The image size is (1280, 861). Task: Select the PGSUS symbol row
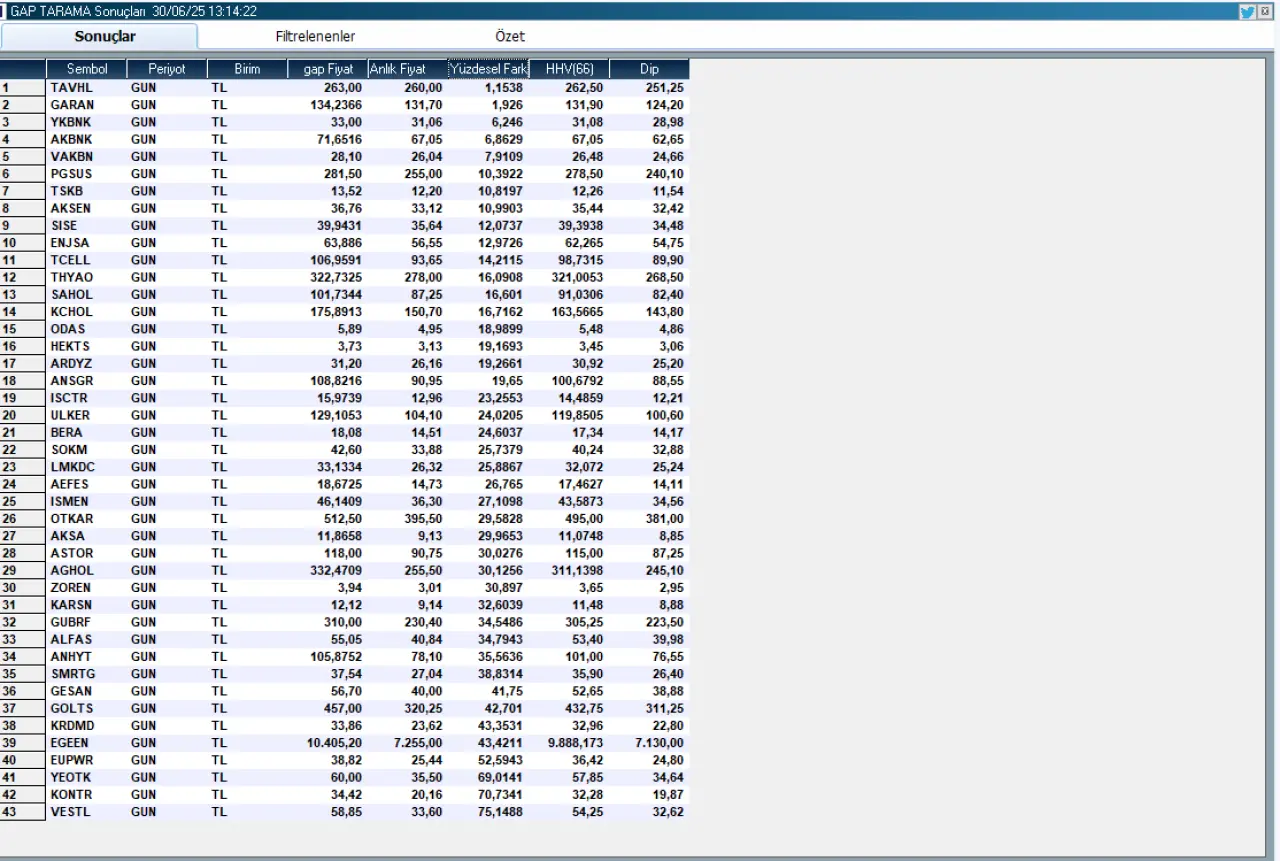(x=71, y=174)
